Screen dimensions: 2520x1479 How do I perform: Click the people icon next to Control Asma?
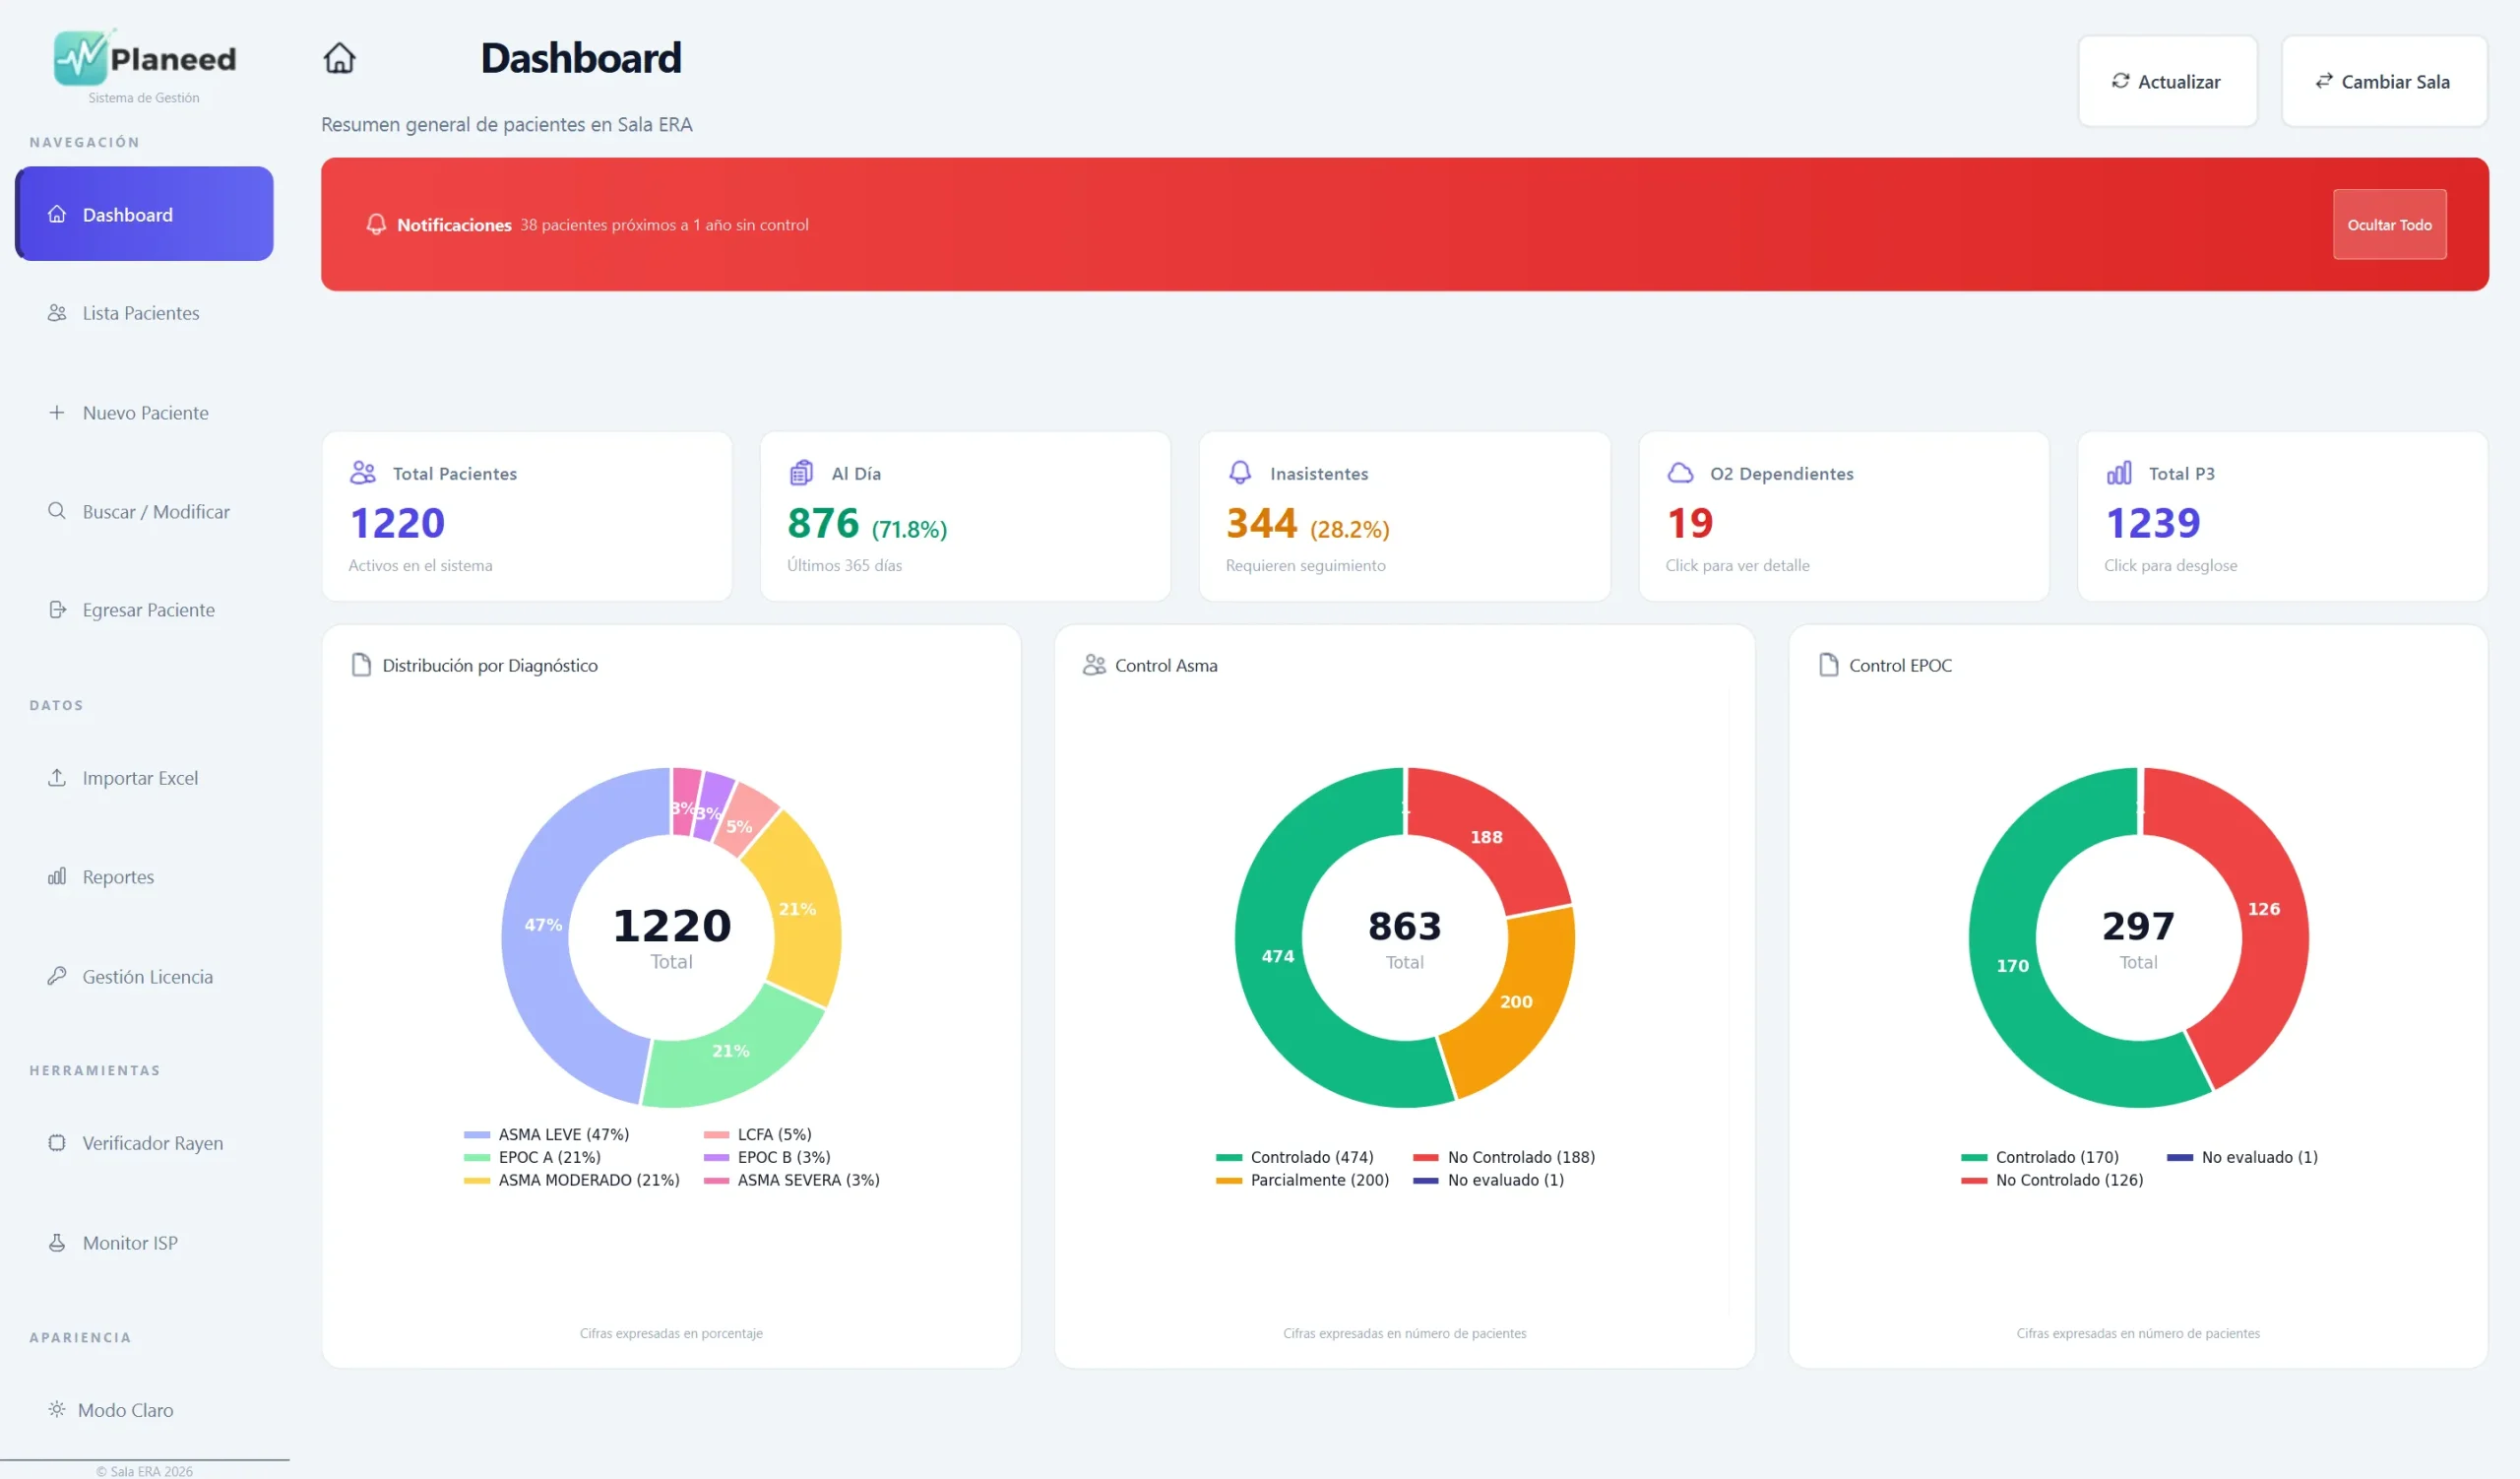point(1094,665)
